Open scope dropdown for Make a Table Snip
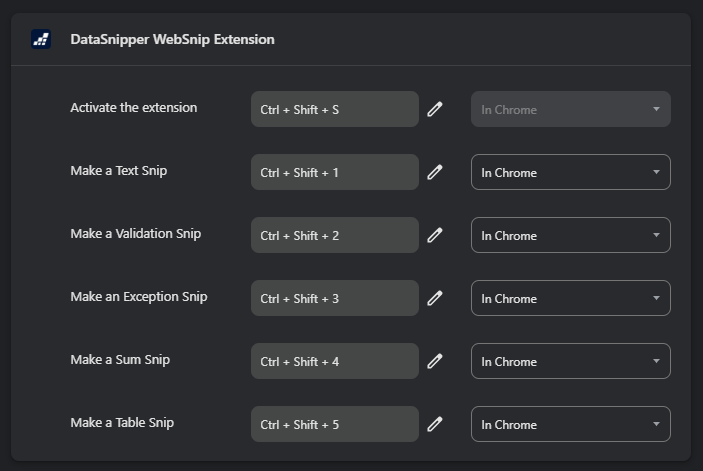 [570, 425]
